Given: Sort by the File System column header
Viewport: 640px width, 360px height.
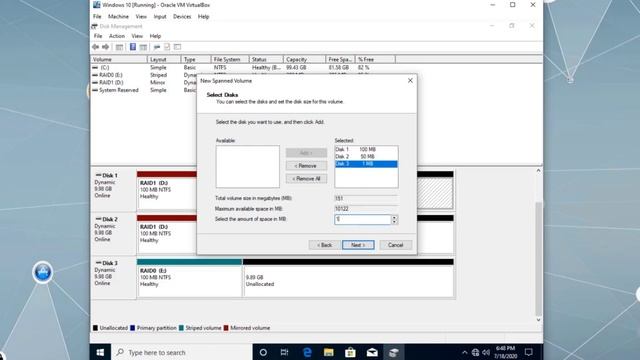Looking at the screenshot, I should [230, 59].
